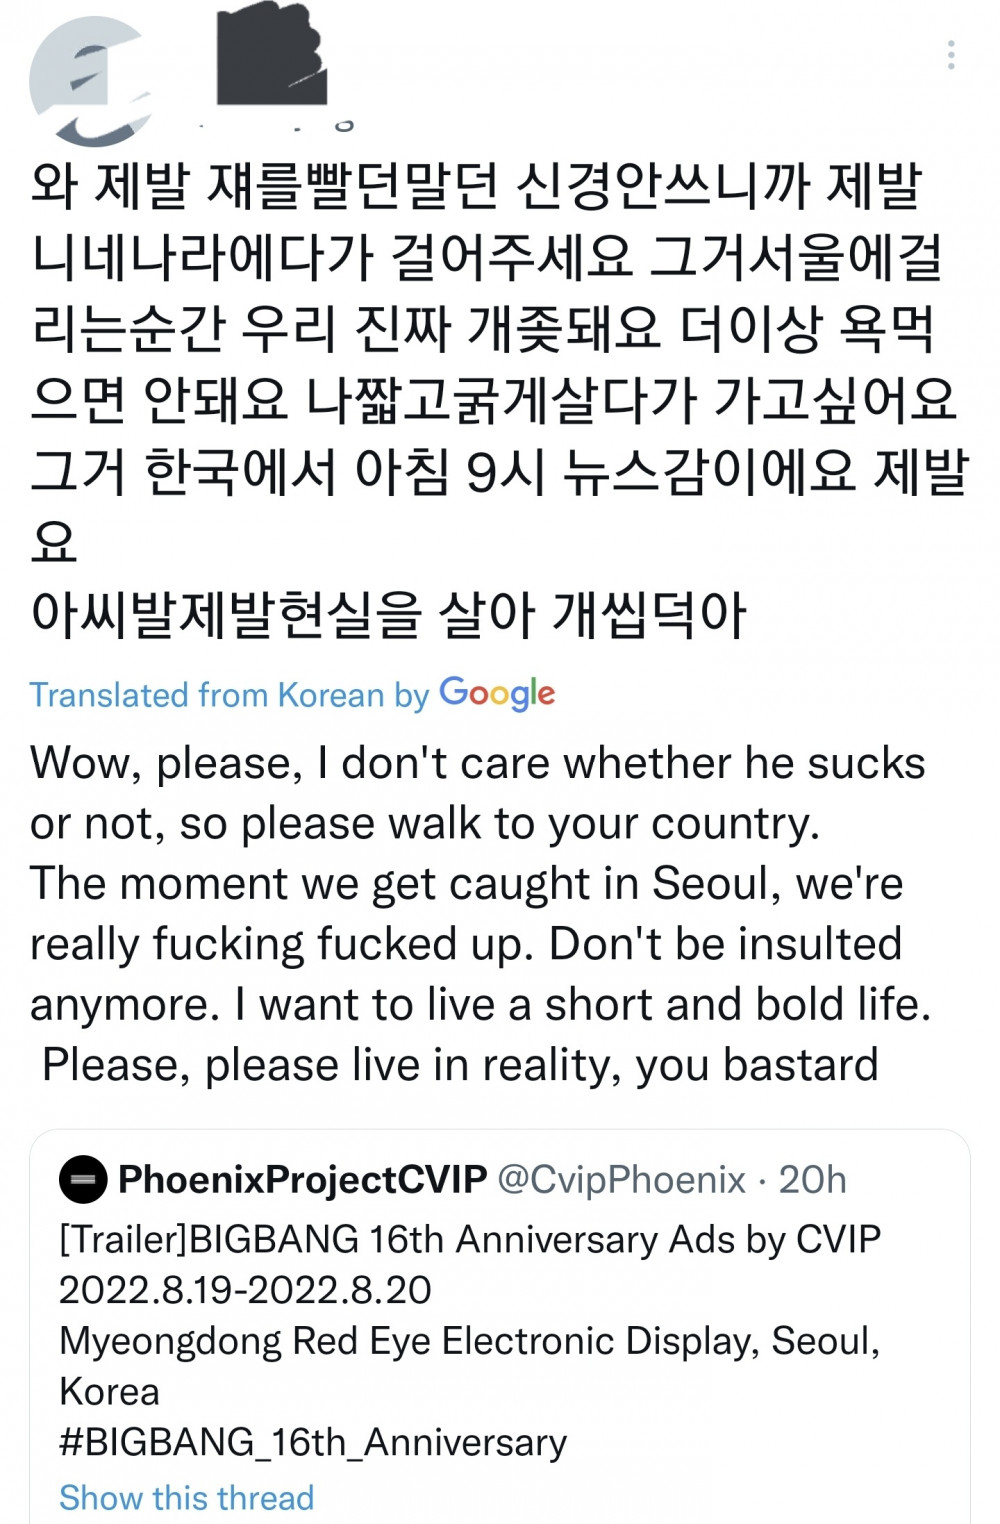Click the blacked-out author display name
Image resolution: width=1000 pixels, height=1524 pixels.
pyautogui.click(x=272, y=53)
